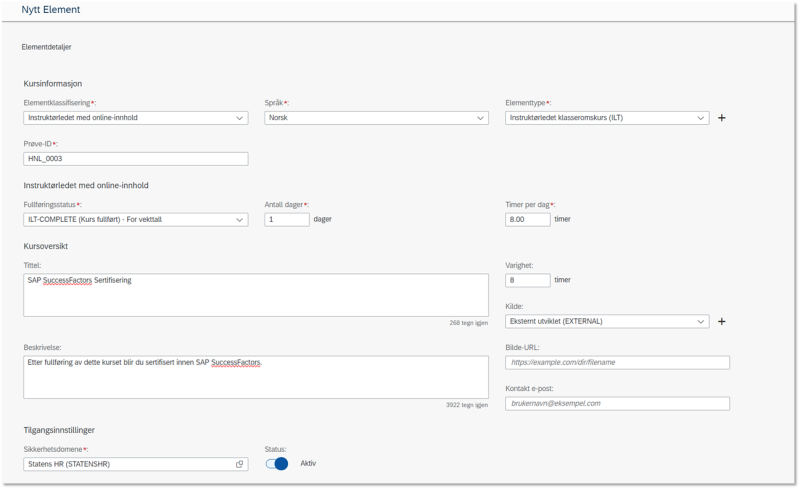Click 'timer' unit beside Timer per dag
800x489 pixels.
[x=562, y=219]
